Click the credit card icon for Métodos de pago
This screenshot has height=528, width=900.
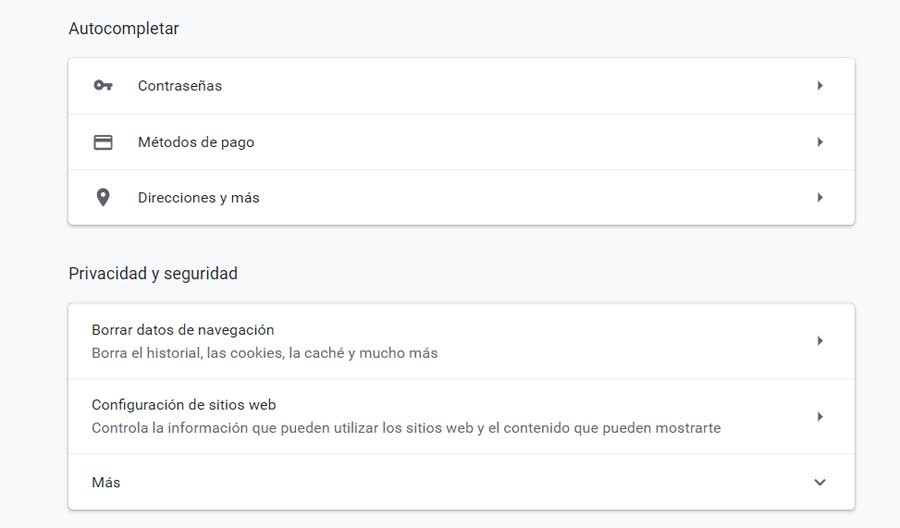click(x=103, y=142)
